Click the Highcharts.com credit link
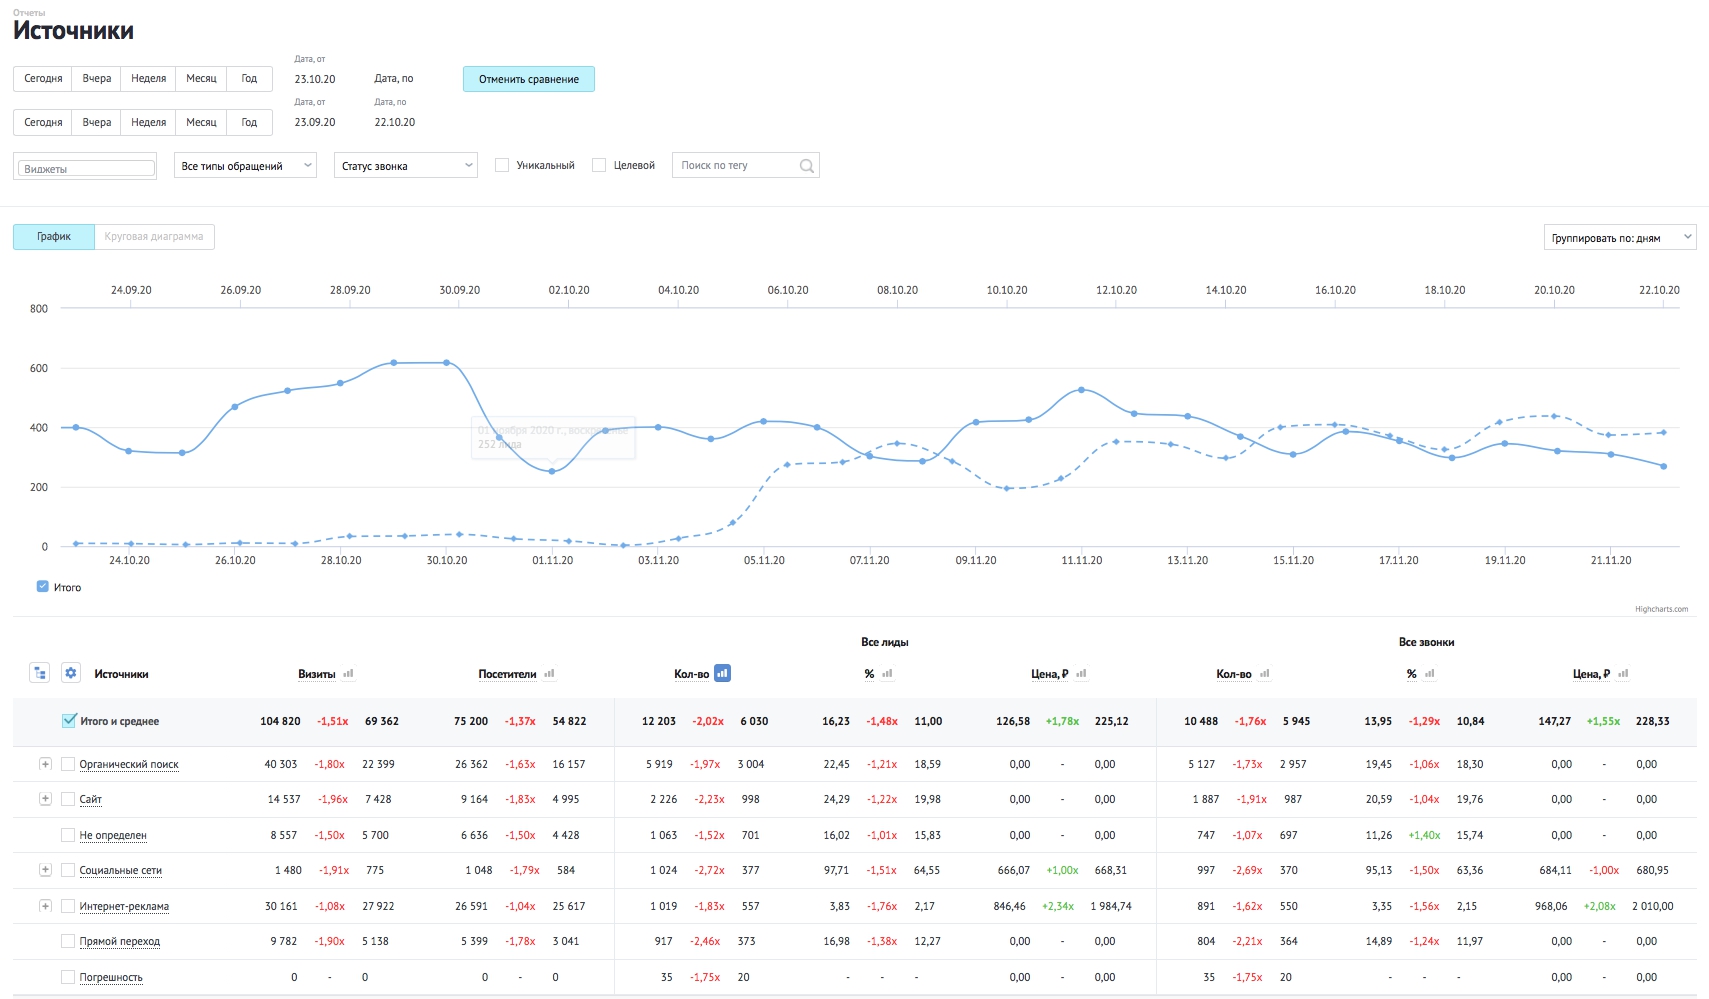Viewport: 1709px width, 999px height. 1661,609
